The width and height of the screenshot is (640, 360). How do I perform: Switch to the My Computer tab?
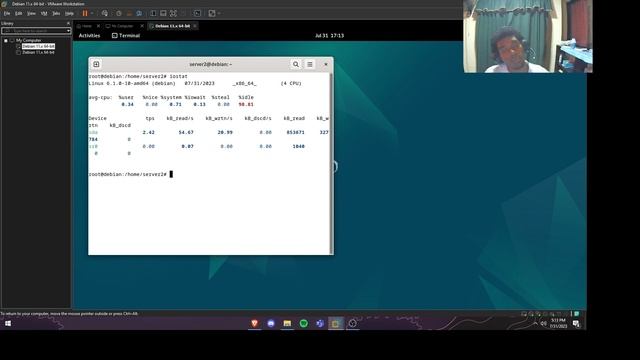tap(120, 26)
